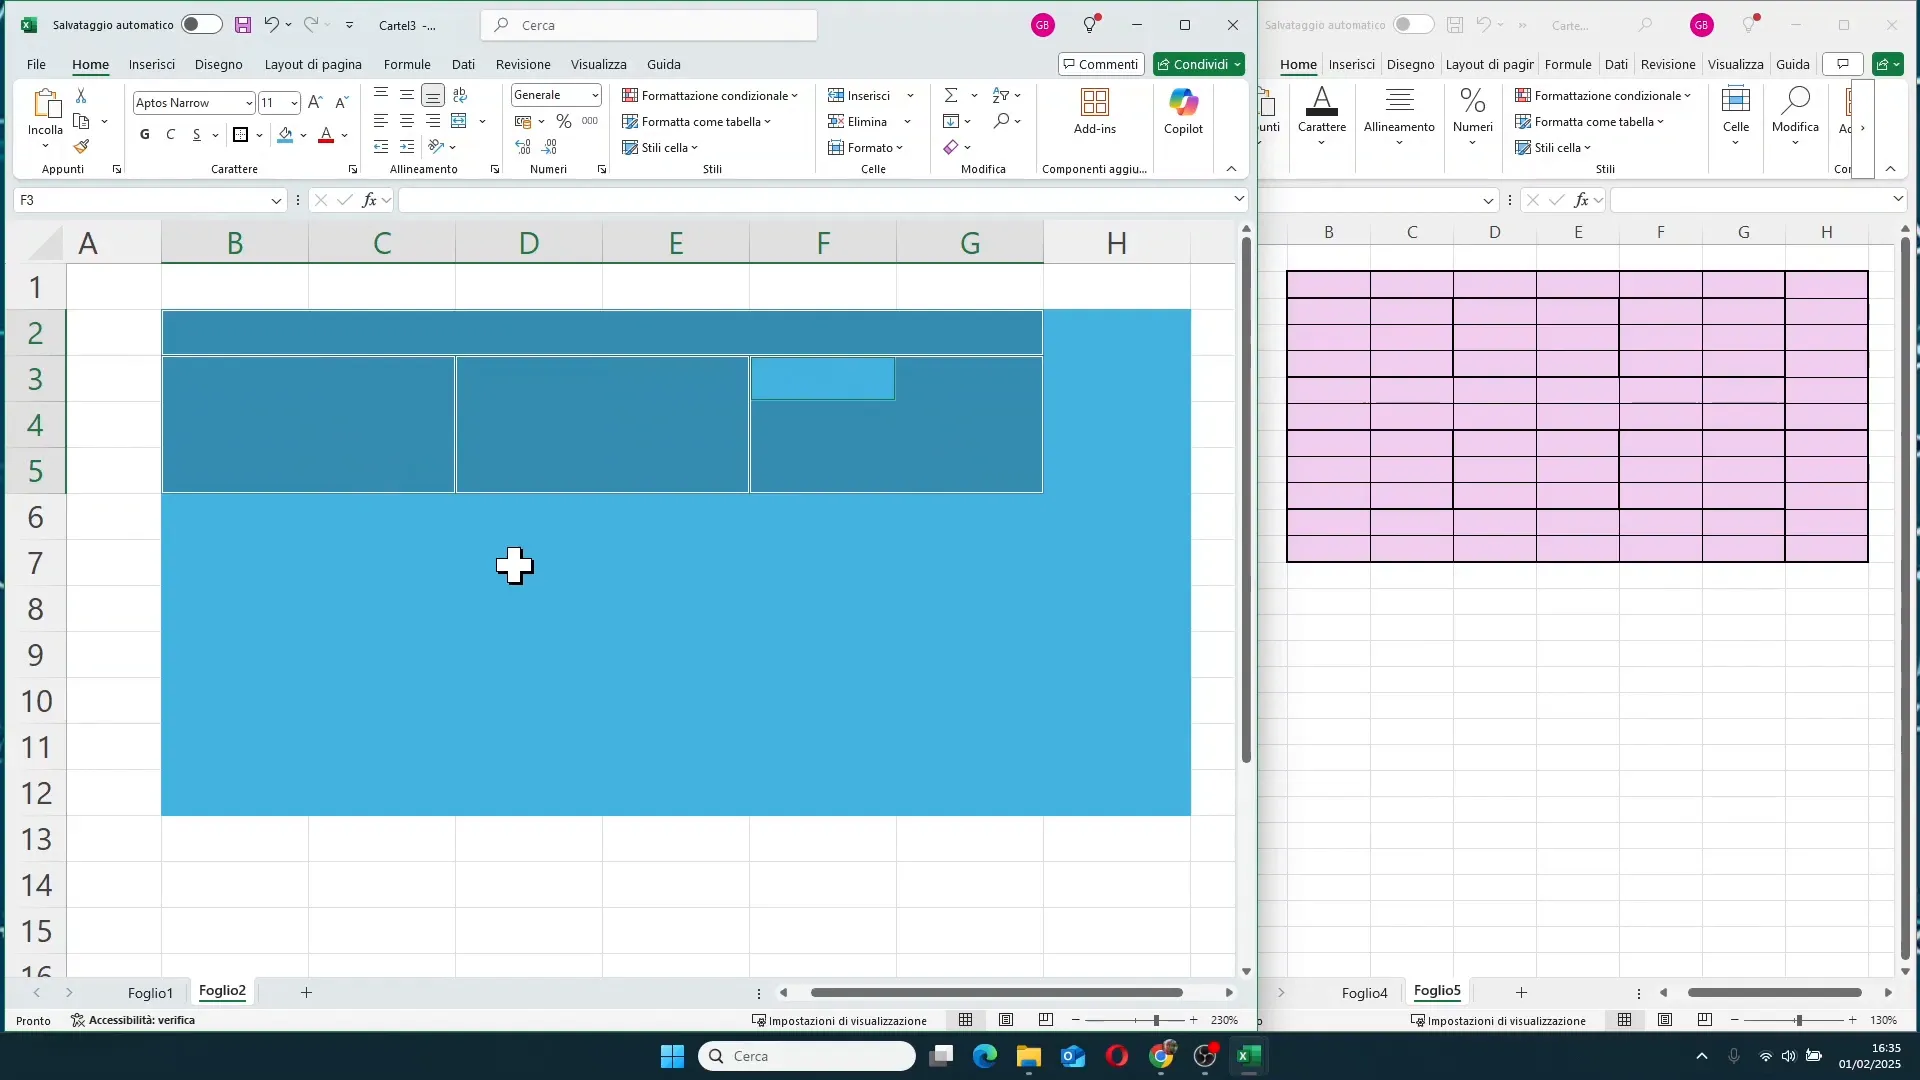Screen dimensions: 1920x1080
Task: Click Accessibilità: verifica in status bar
Action: coord(133,1021)
